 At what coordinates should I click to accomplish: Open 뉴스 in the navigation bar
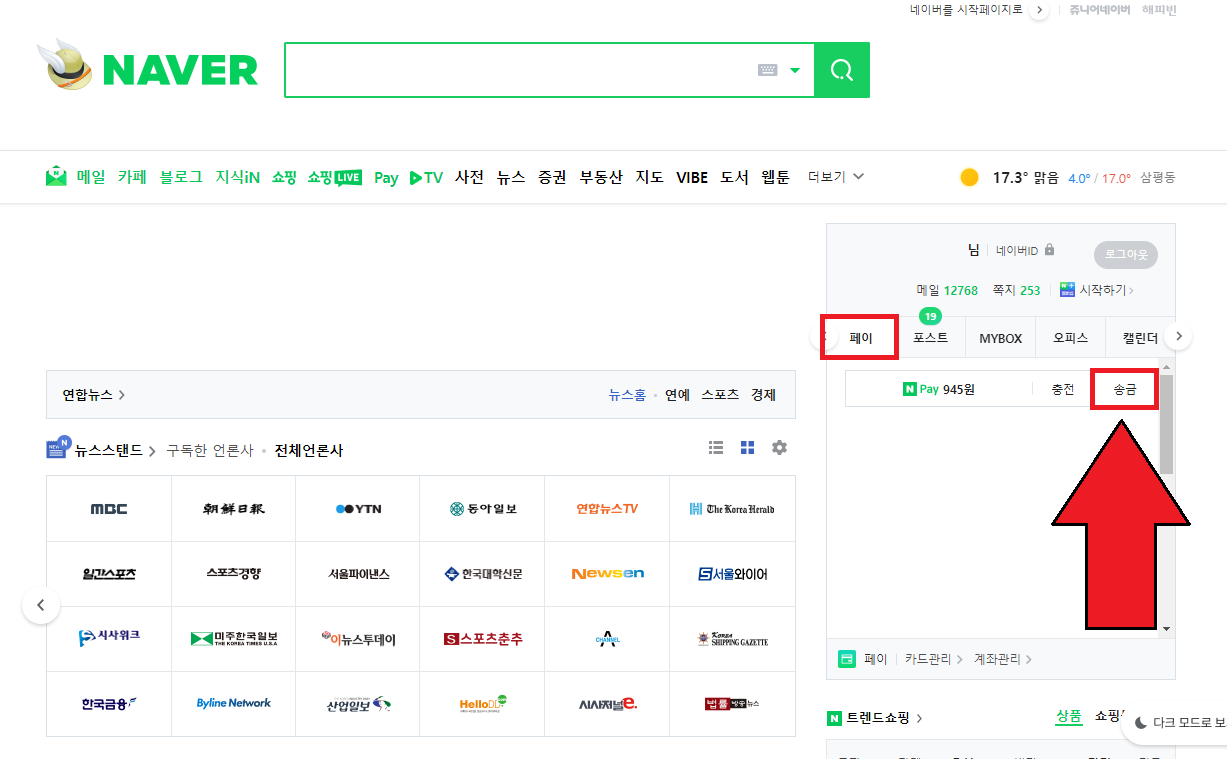pyautogui.click(x=511, y=177)
